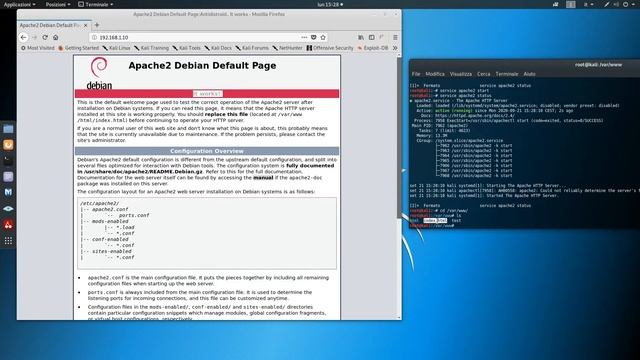The width and height of the screenshot is (640, 360).
Task: Open the Terminale app menu in top bar
Action: point(96,4)
